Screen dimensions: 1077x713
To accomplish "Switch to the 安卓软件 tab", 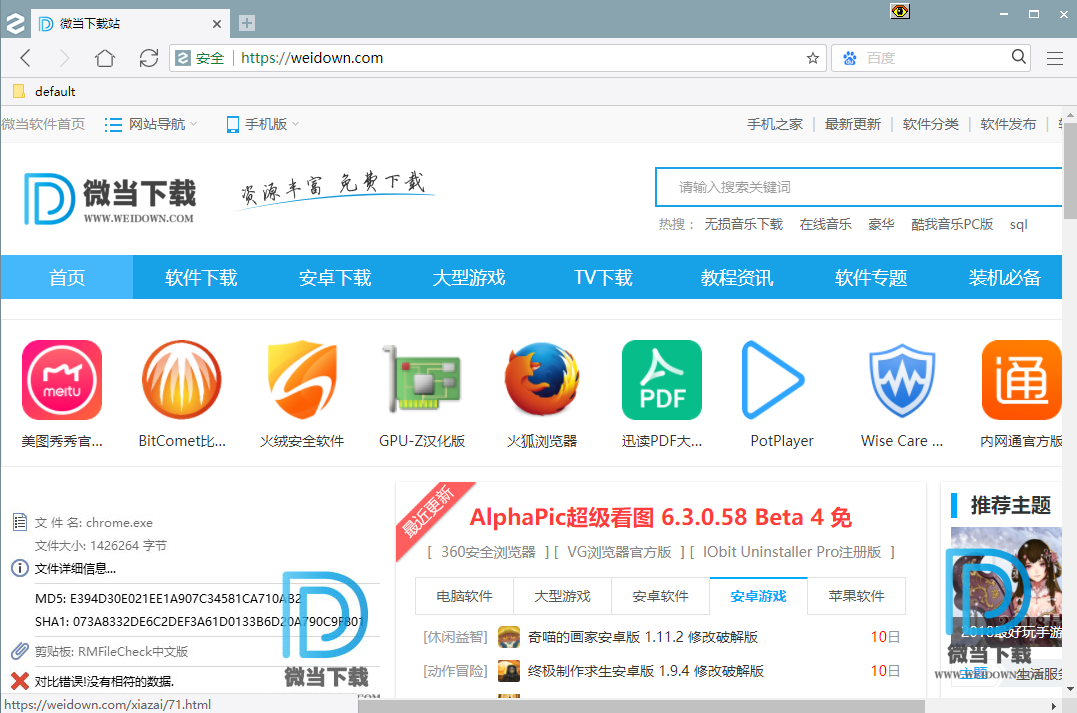I will tap(660, 596).
